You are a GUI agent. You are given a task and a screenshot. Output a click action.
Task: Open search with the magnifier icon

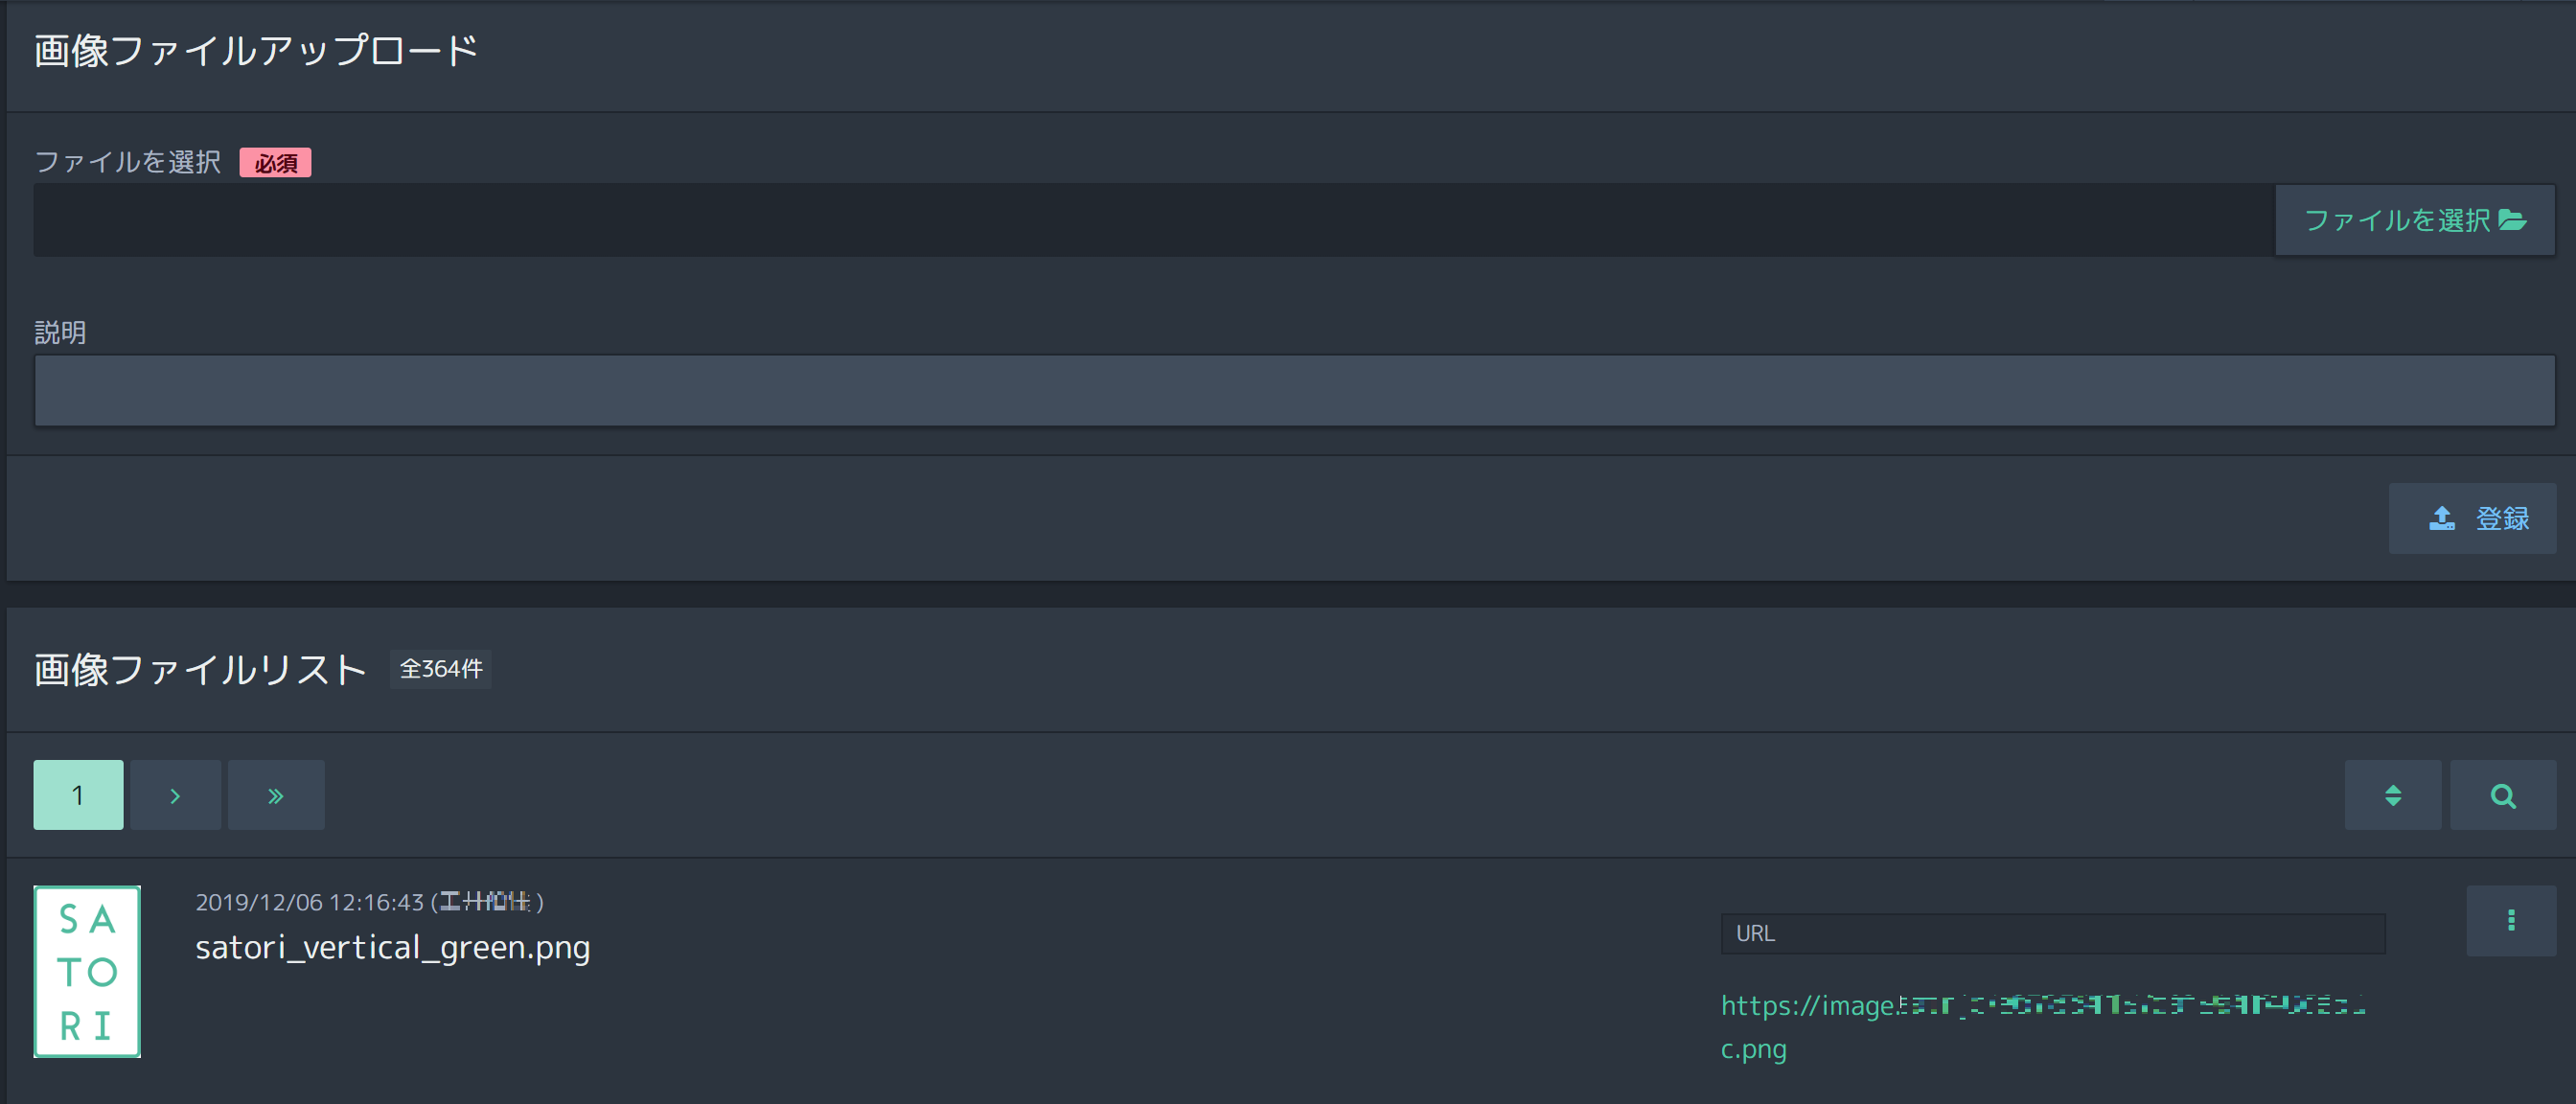(2503, 795)
